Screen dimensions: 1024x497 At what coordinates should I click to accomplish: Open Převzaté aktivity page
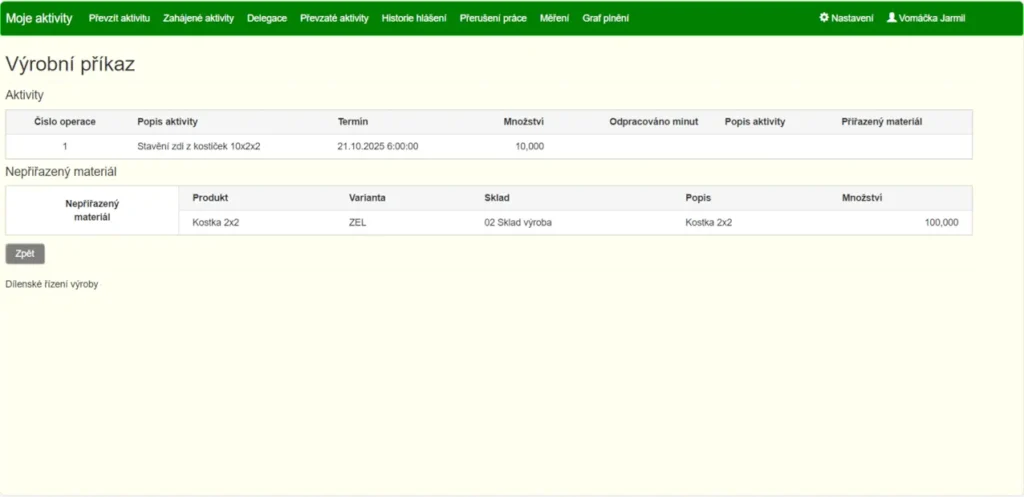click(x=334, y=18)
